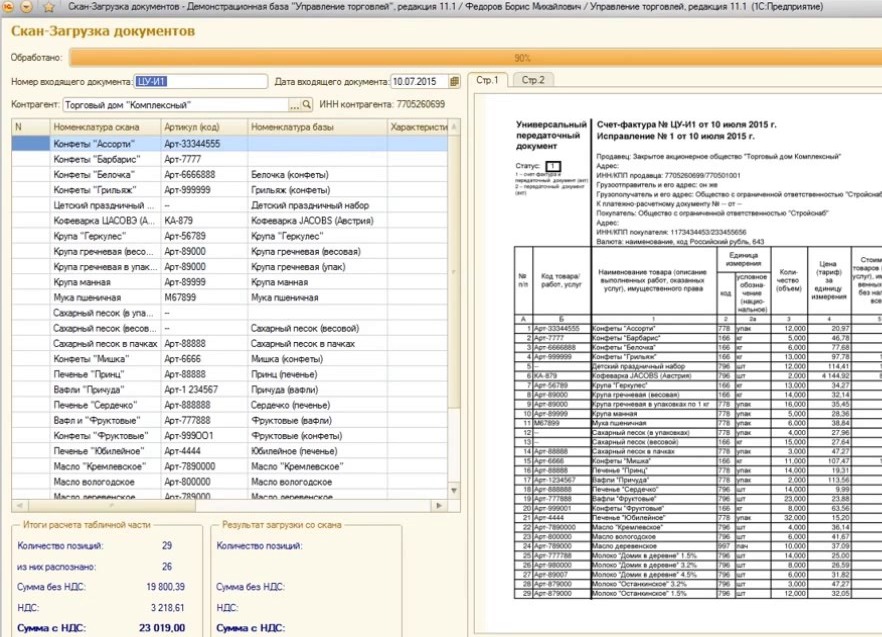Click cell Крупа гречневая (упак)
The width and height of the screenshot is (882, 637).
317,267
